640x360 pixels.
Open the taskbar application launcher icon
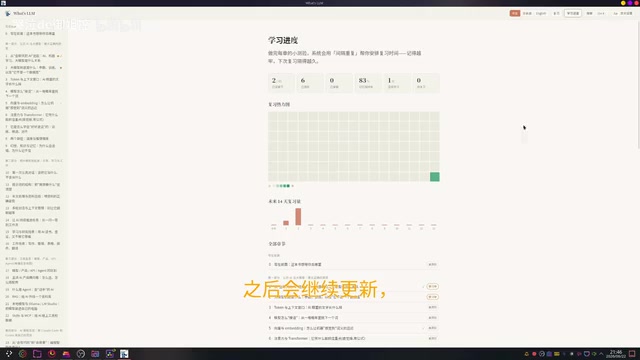click(9, 354)
